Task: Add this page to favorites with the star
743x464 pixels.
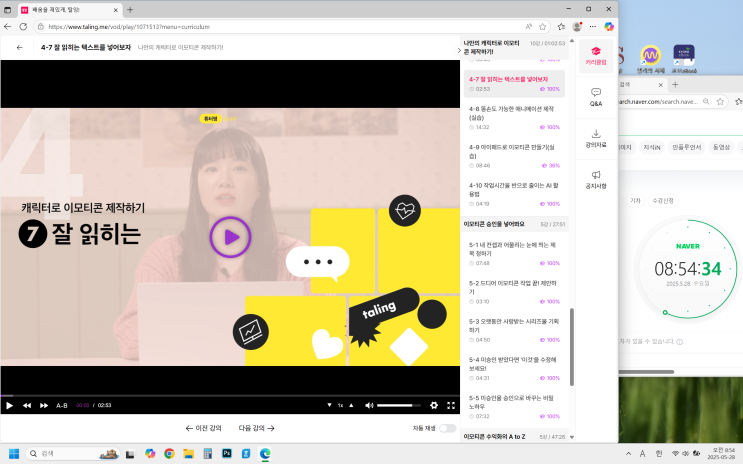Action: coord(543,27)
